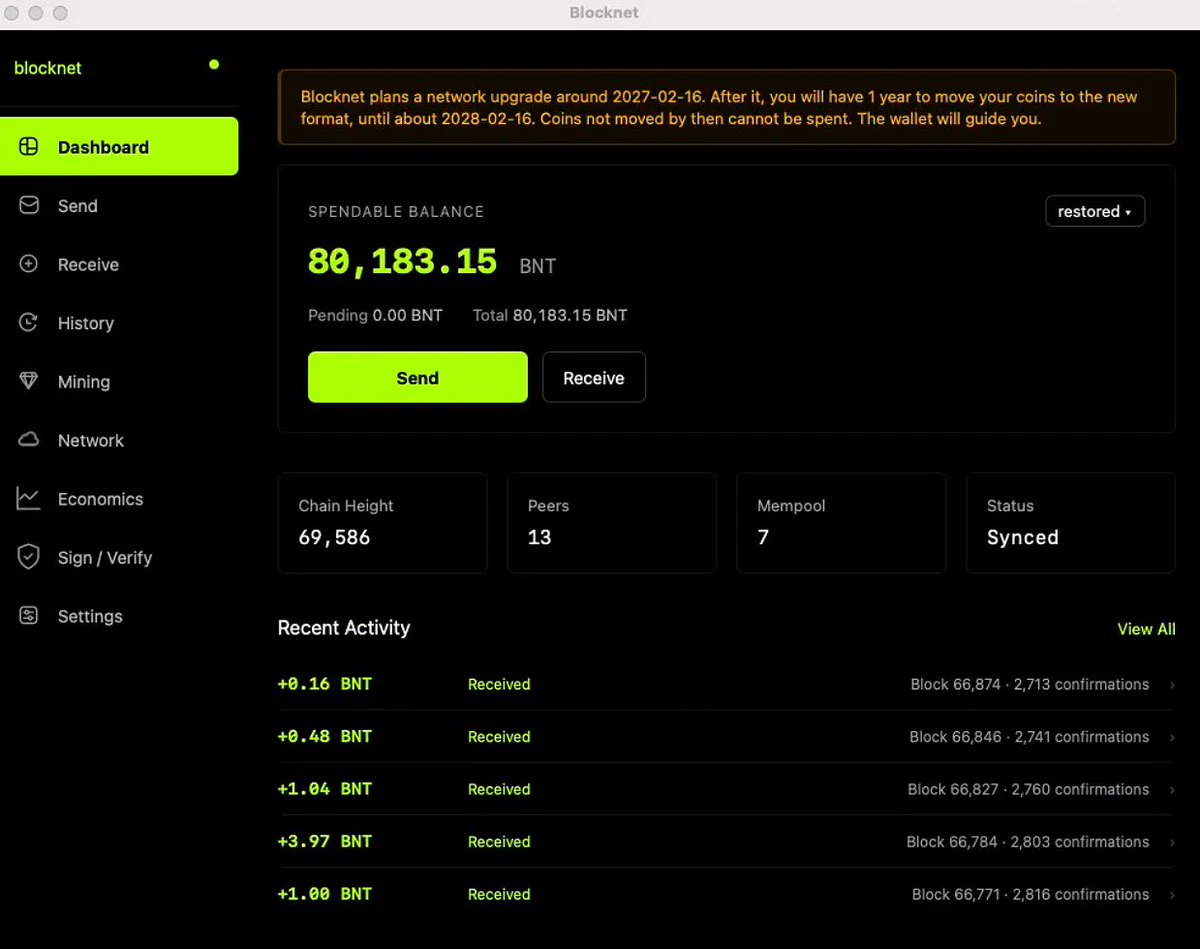Switch to the Network sidebar item

click(x=119, y=440)
